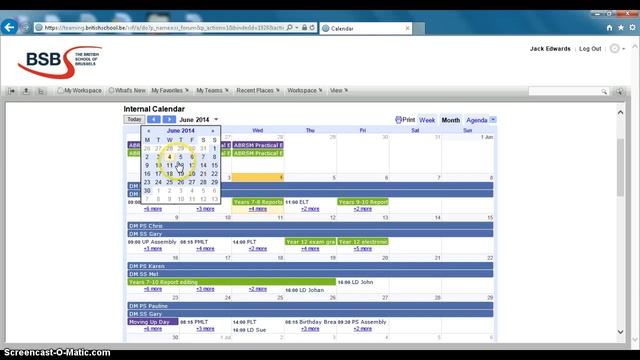Click the Log Out link
This screenshot has height=360, width=640.
590,49
